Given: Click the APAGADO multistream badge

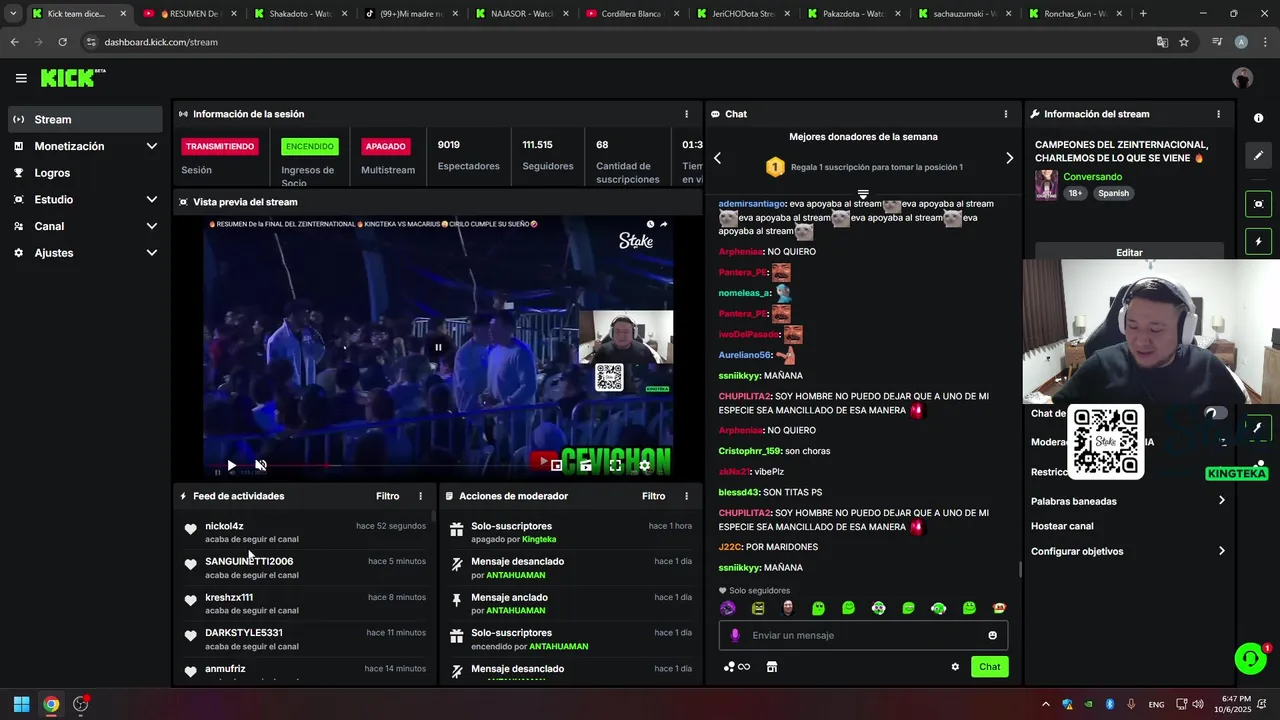Looking at the screenshot, I should (385, 146).
